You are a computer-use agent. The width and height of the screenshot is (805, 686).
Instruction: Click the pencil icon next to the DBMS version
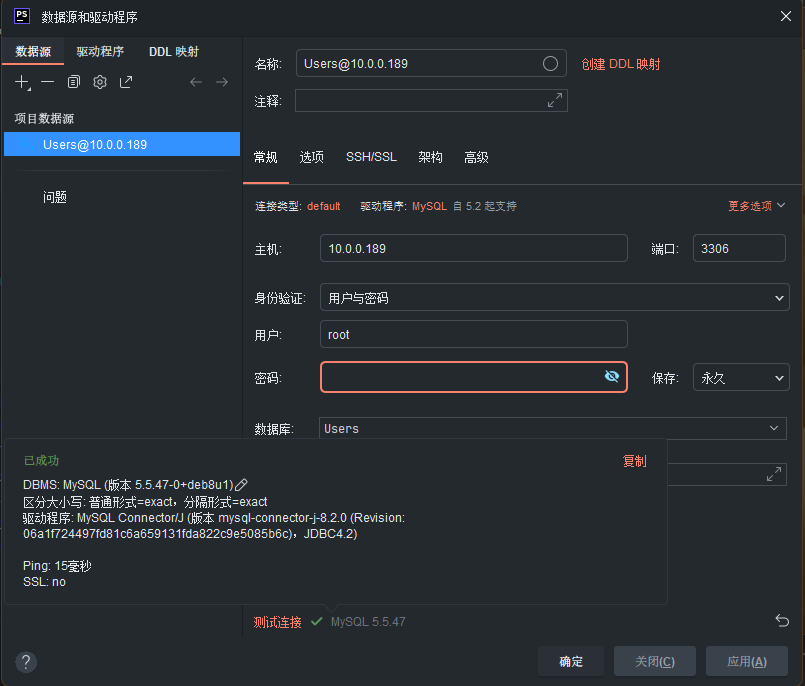(x=241, y=485)
